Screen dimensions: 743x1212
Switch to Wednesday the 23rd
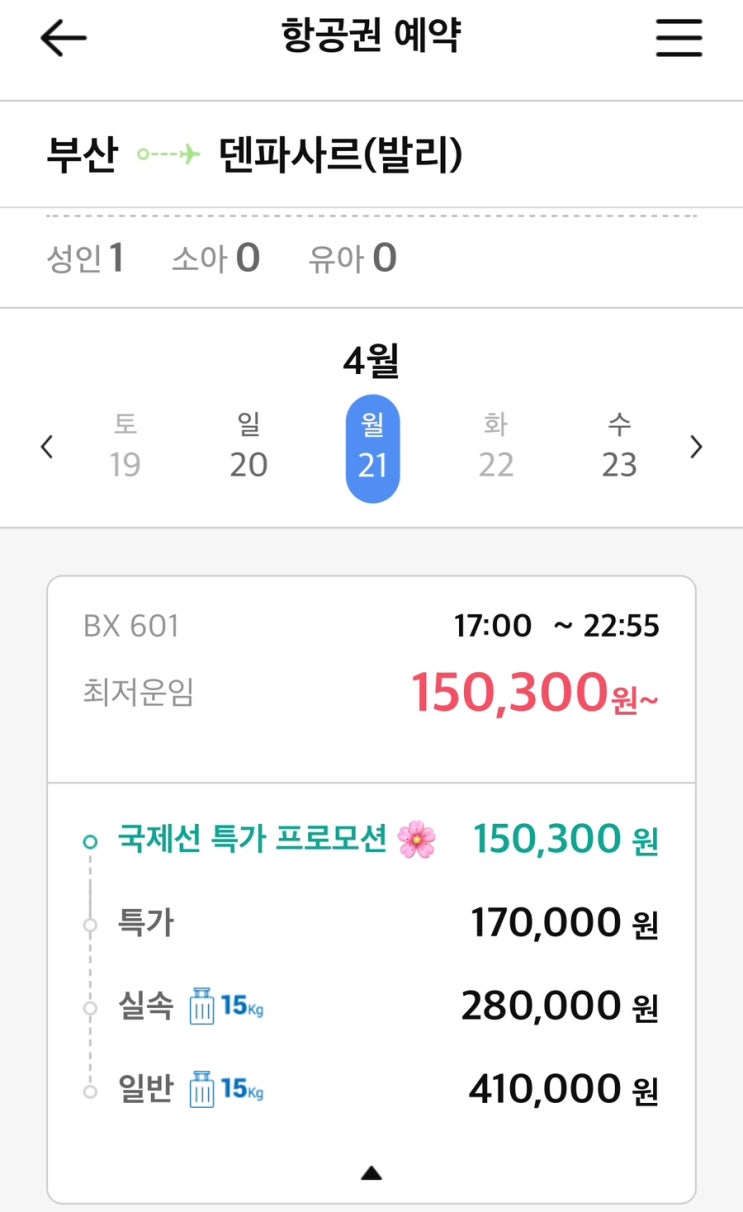point(619,447)
